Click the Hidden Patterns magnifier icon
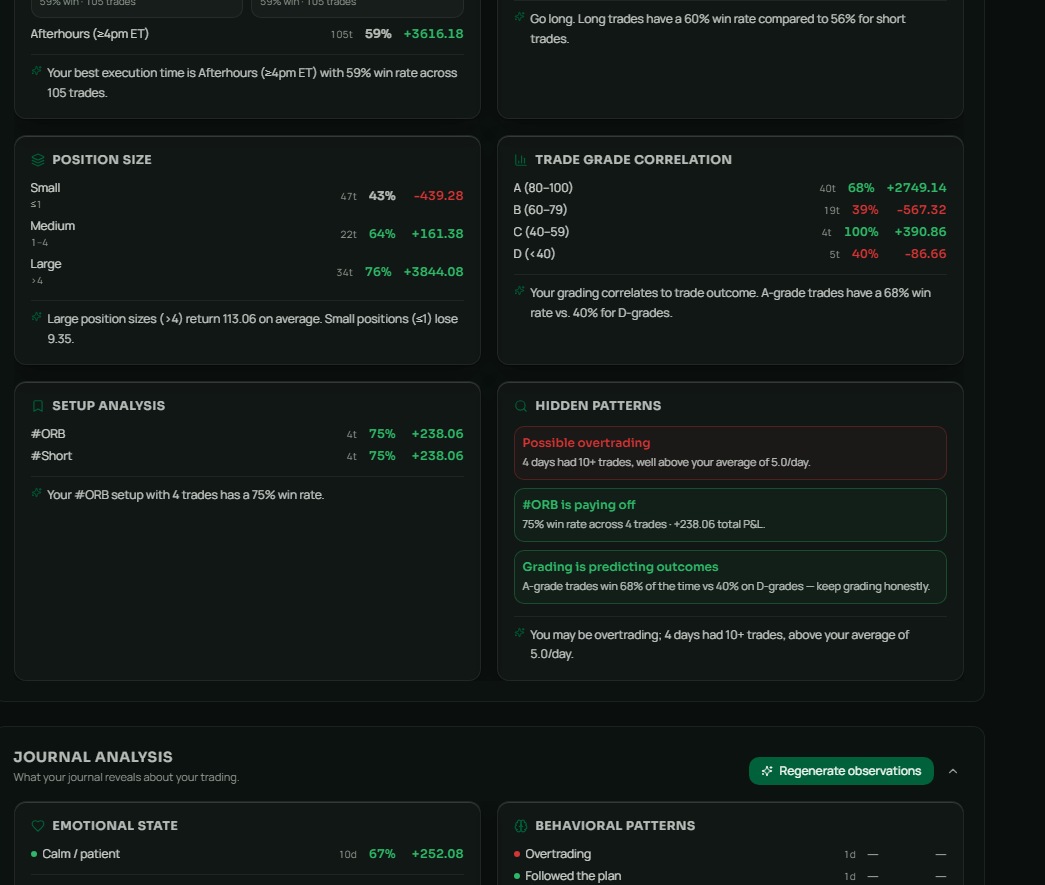The image size is (1045, 885). [x=521, y=406]
